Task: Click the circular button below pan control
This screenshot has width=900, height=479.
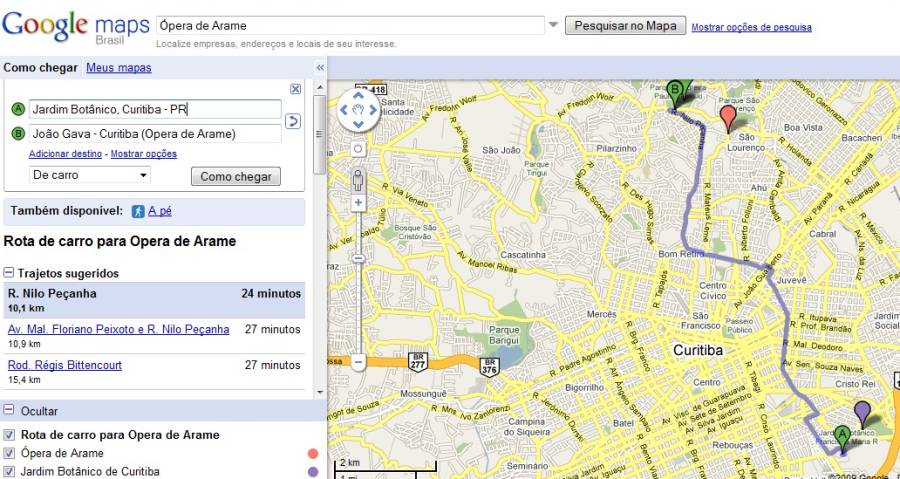Action: click(358, 149)
